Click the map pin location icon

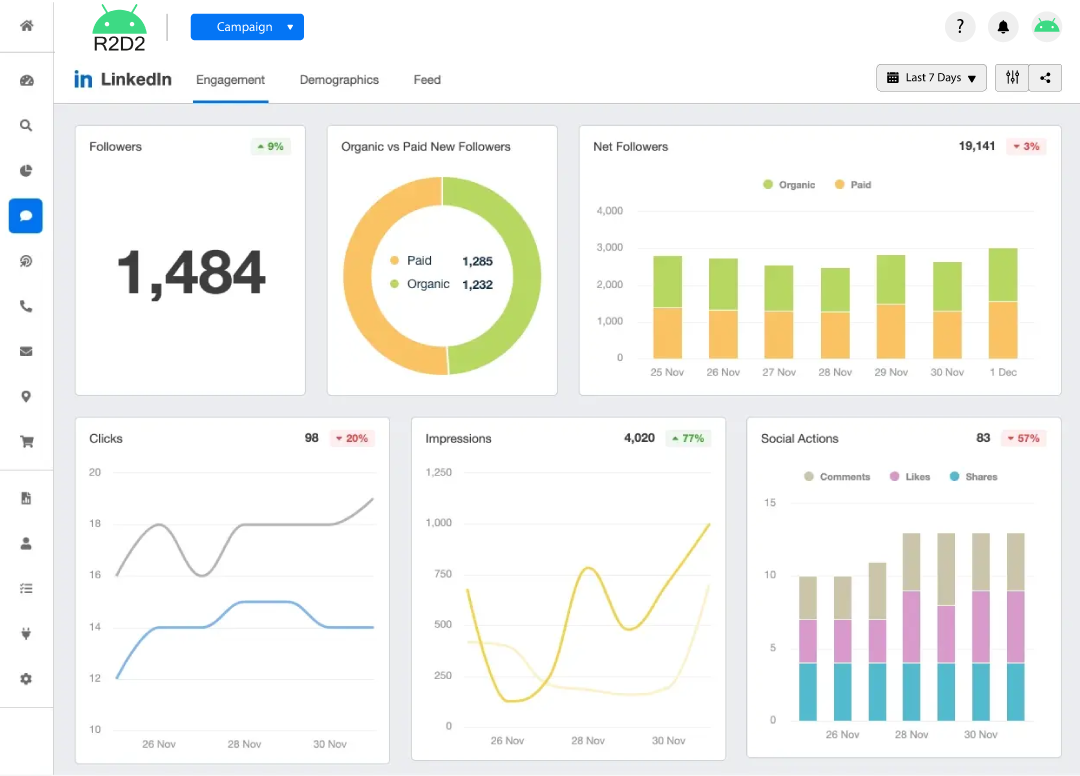26,397
